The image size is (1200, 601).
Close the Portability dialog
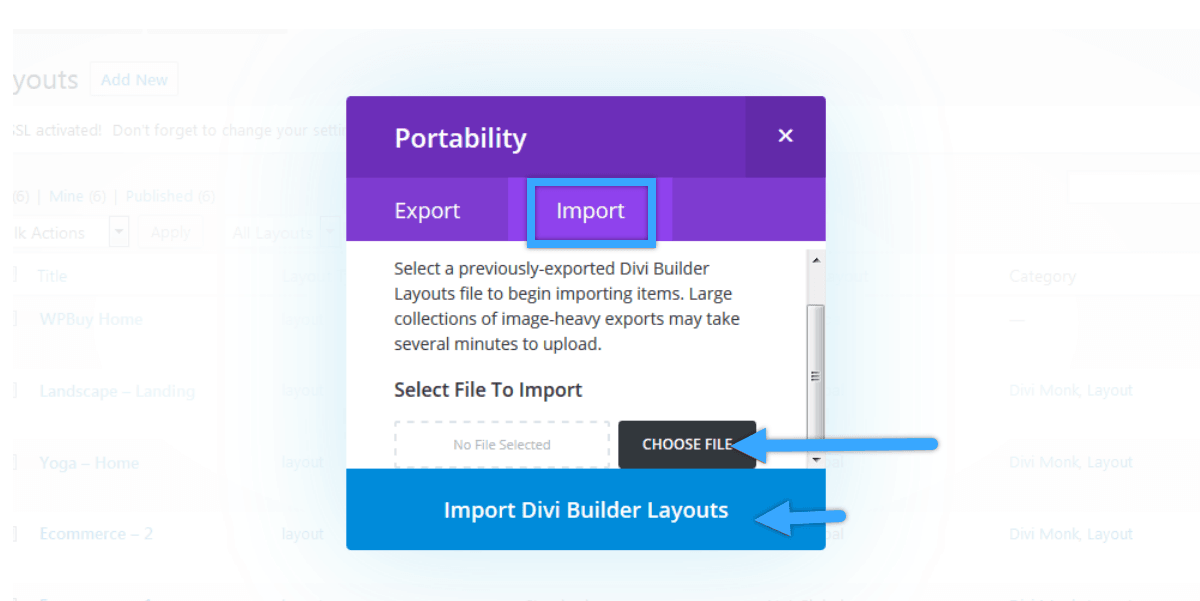click(785, 136)
